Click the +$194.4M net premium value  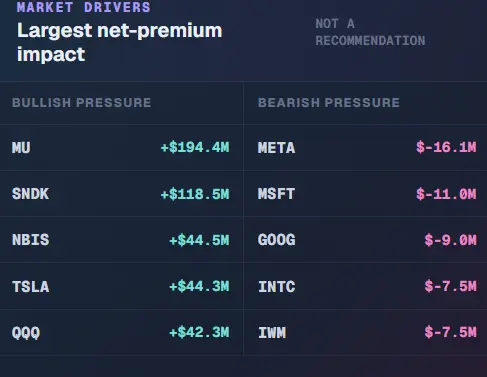point(195,147)
